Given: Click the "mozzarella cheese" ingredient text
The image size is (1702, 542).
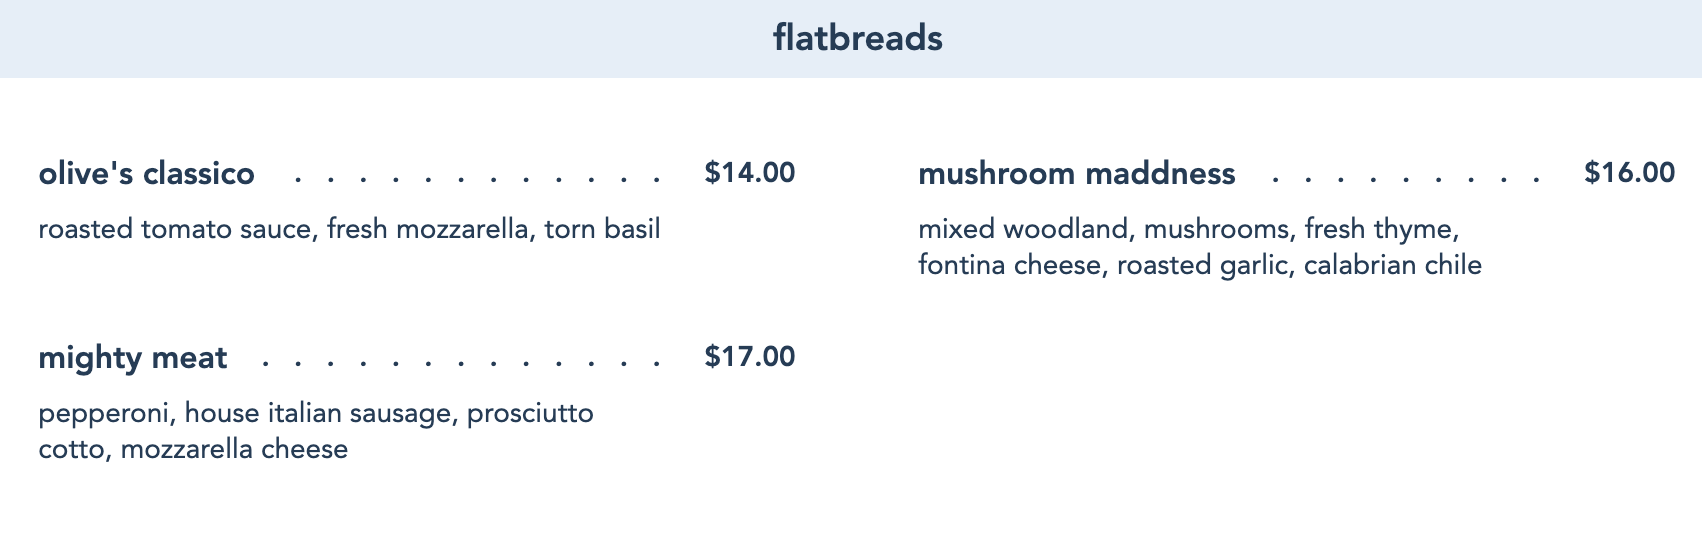Looking at the screenshot, I should click(234, 449).
